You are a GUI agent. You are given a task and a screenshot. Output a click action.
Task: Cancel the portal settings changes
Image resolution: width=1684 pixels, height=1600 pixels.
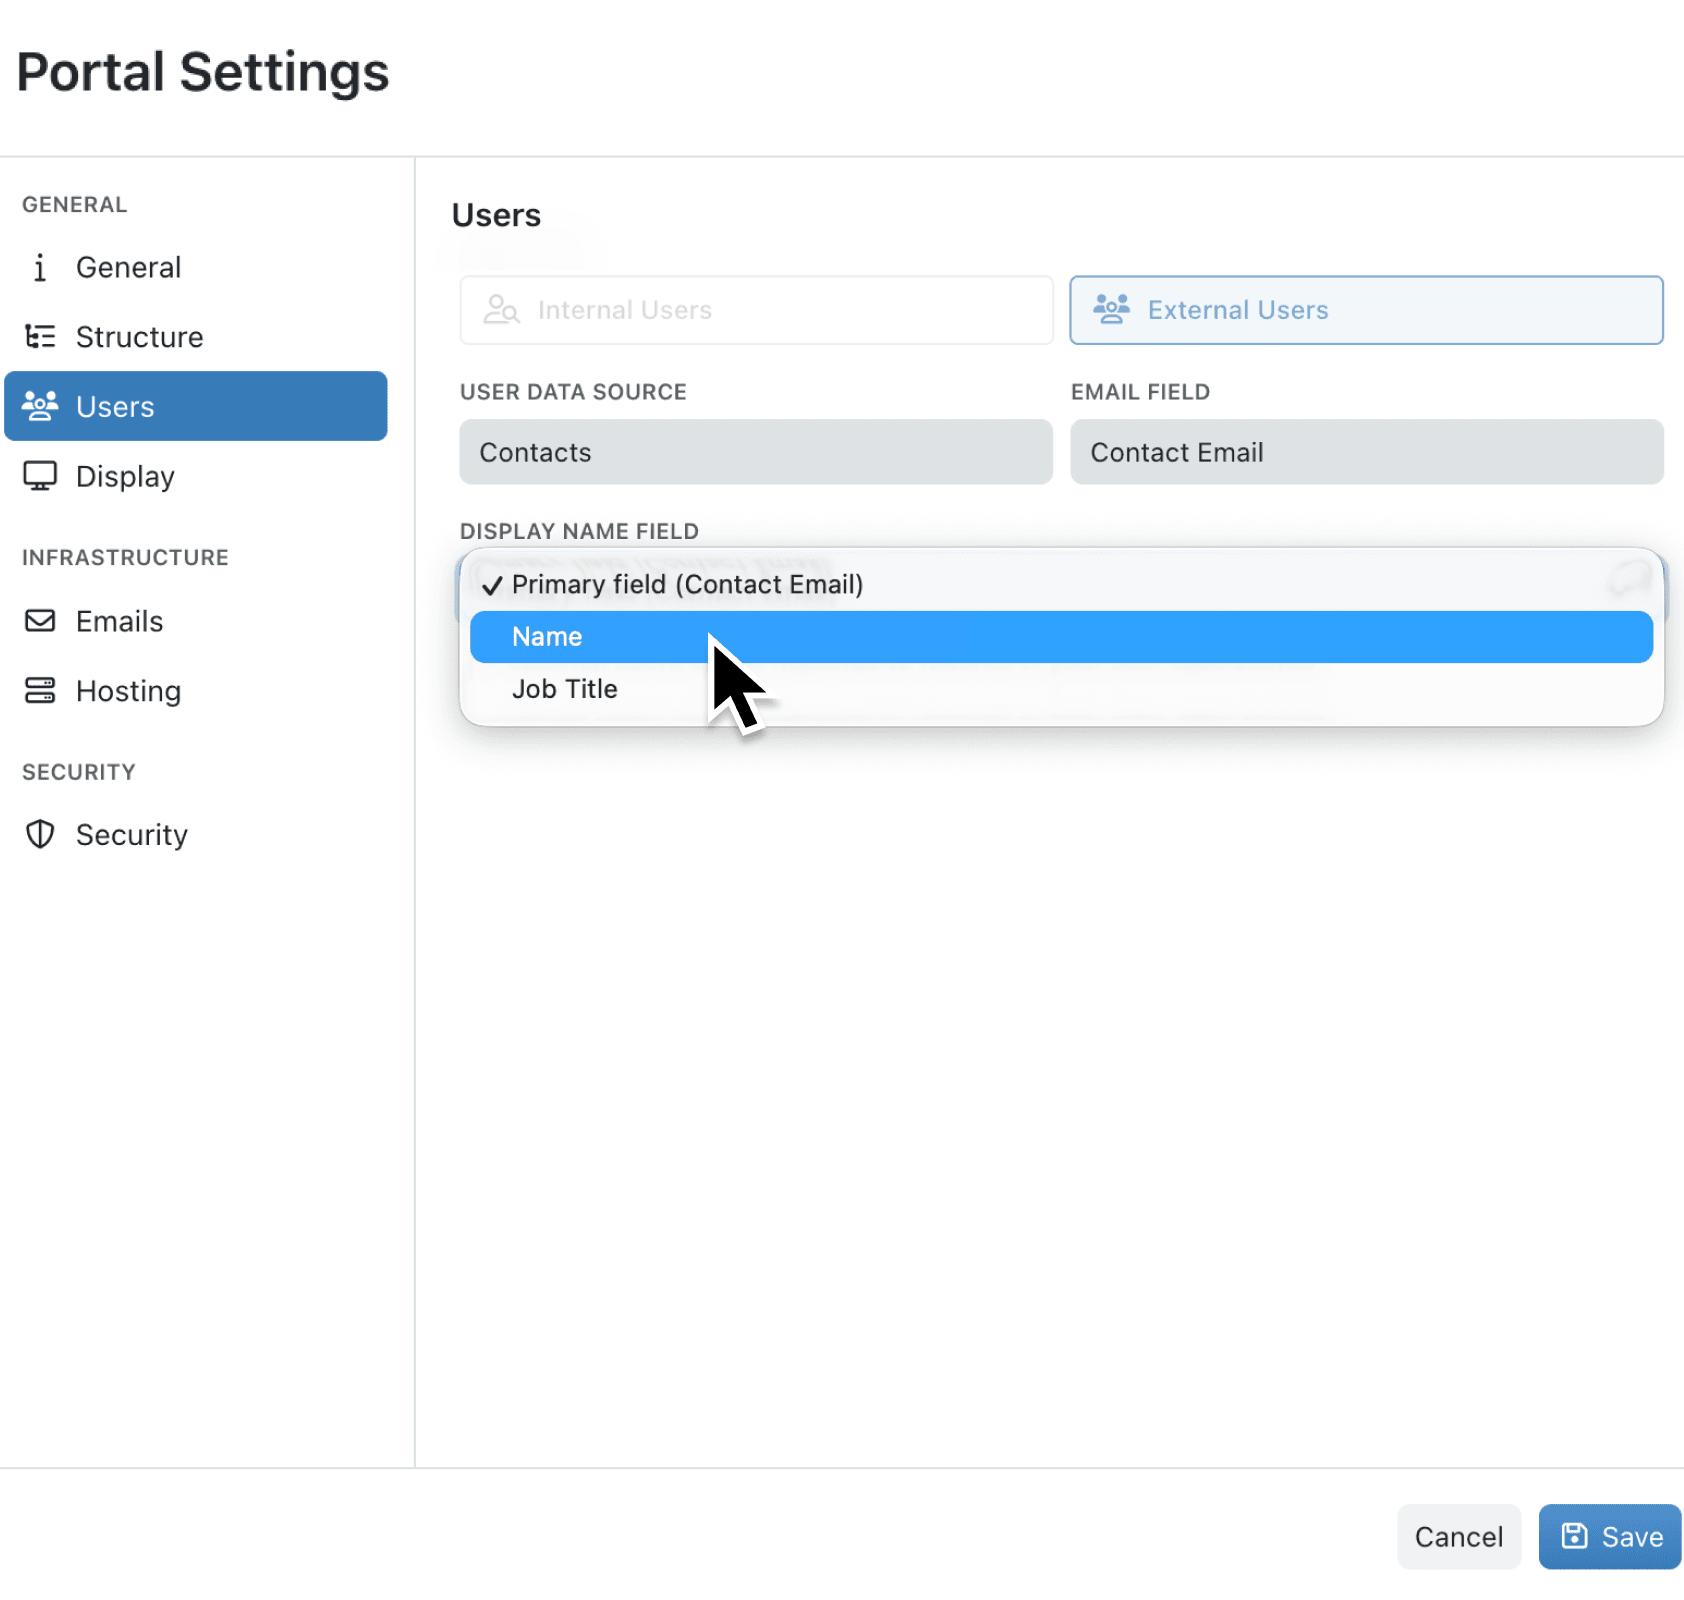point(1458,1536)
